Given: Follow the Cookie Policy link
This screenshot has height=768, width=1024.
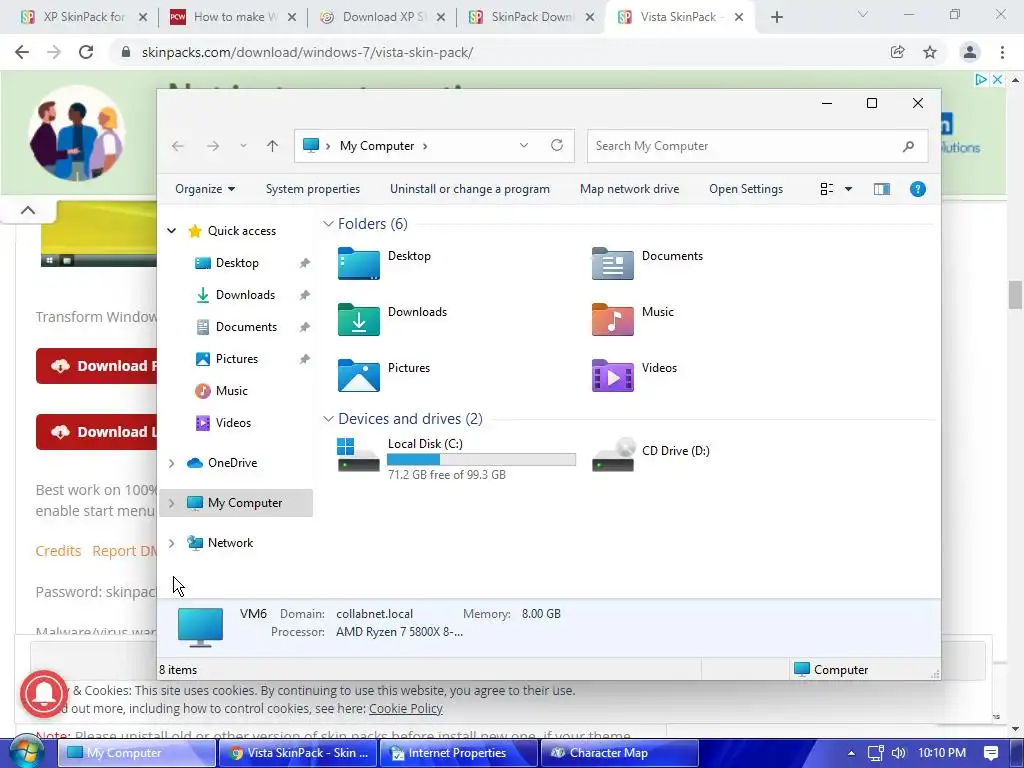Looking at the screenshot, I should pos(406,708).
